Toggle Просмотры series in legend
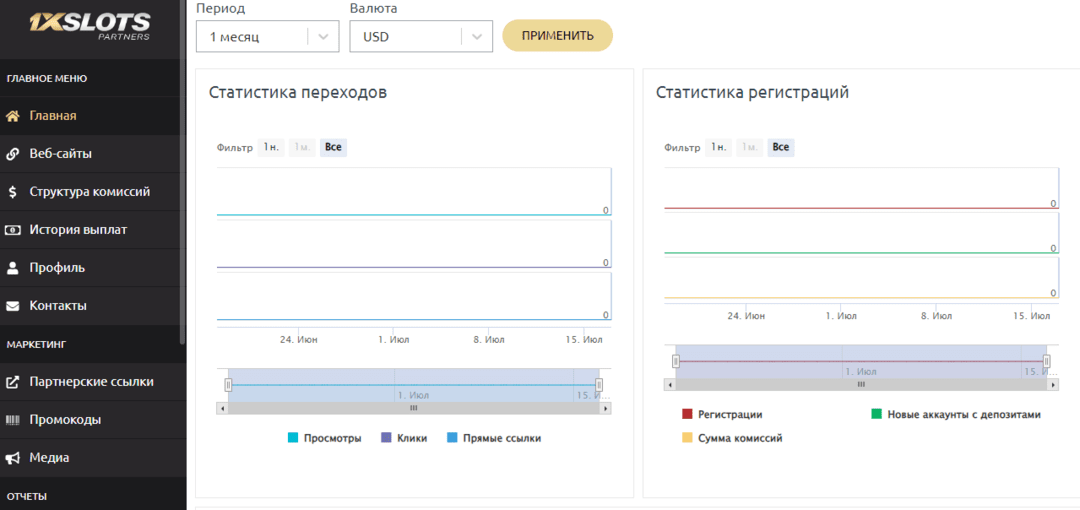1080x510 pixels. pyautogui.click(x=324, y=438)
